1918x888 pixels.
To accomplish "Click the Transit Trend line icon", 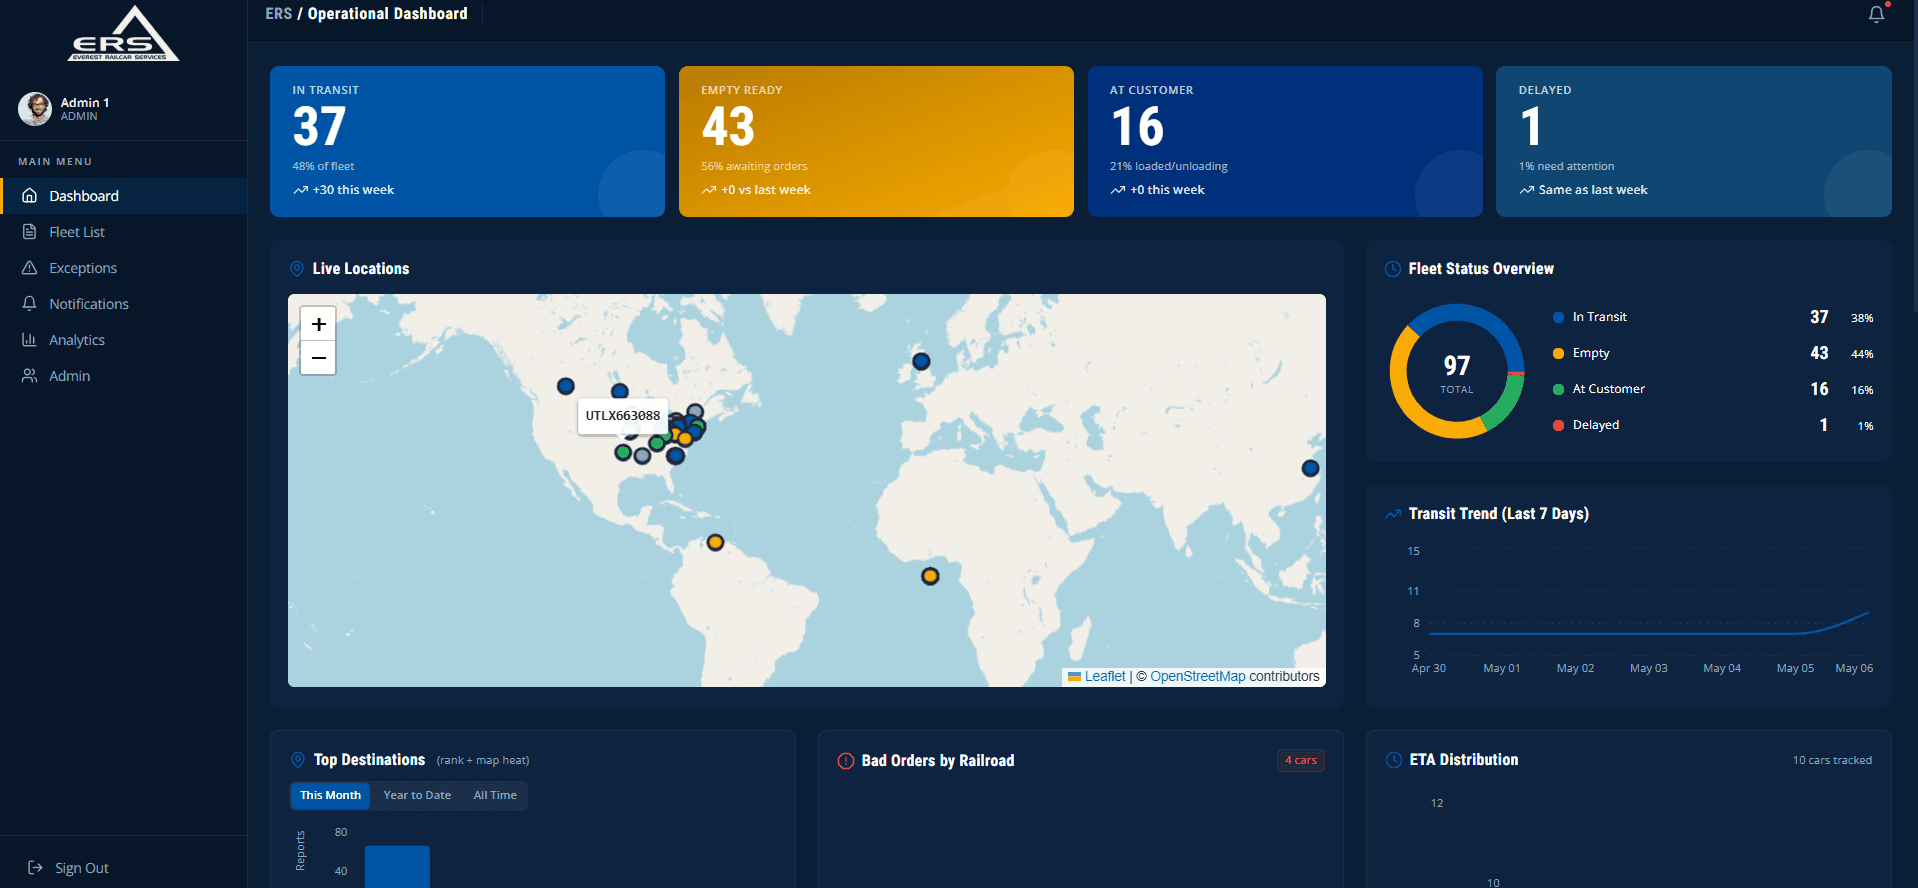I will click(x=1392, y=514).
